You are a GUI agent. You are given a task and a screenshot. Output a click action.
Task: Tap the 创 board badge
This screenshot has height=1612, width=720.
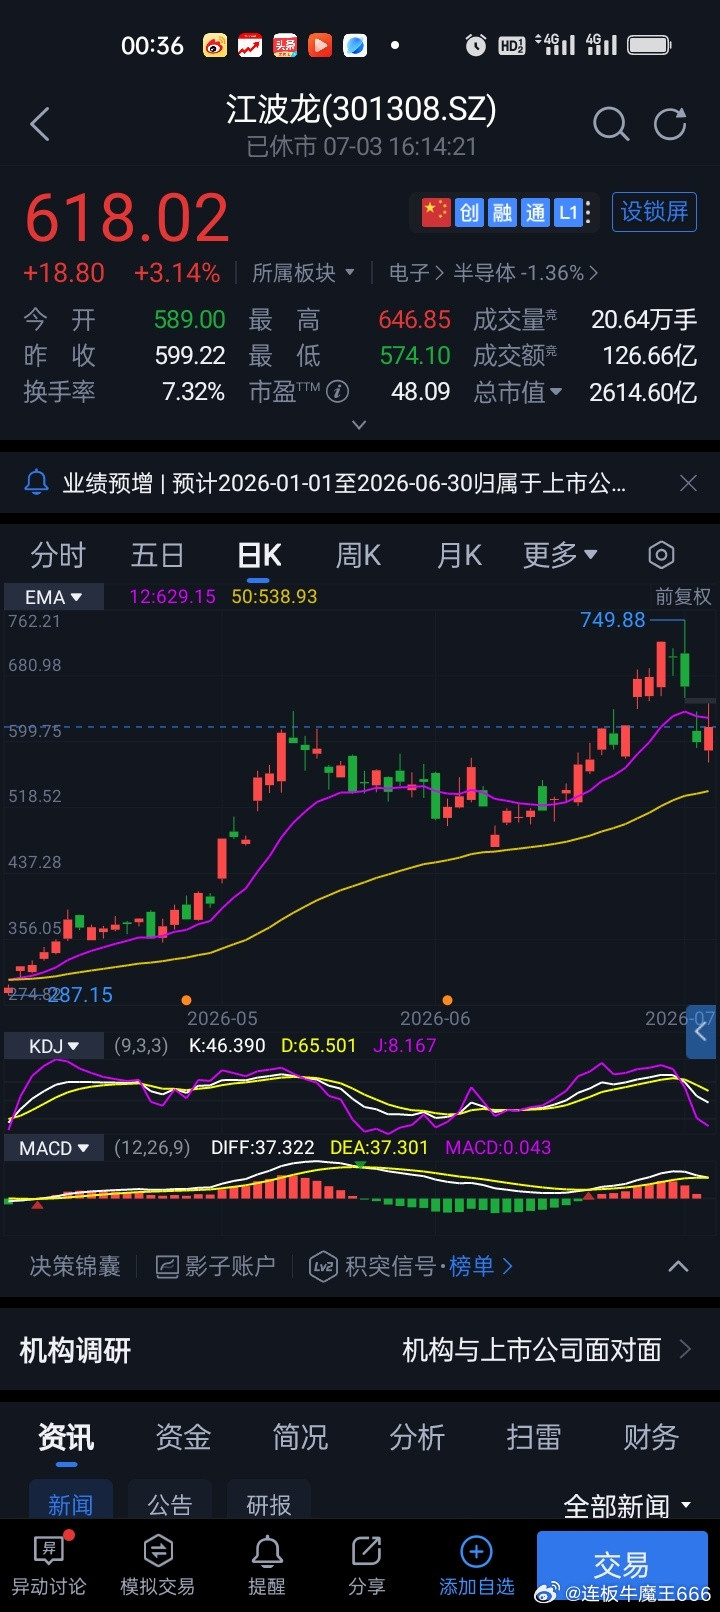469,212
